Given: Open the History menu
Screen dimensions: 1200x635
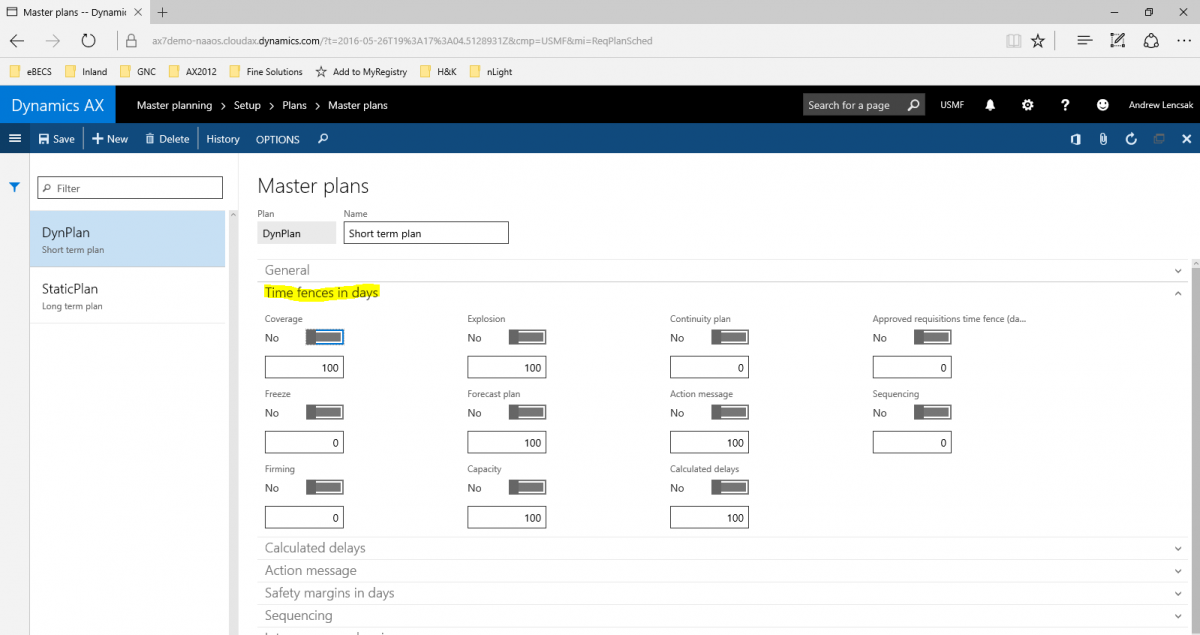Looking at the screenshot, I should pos(223,139).
